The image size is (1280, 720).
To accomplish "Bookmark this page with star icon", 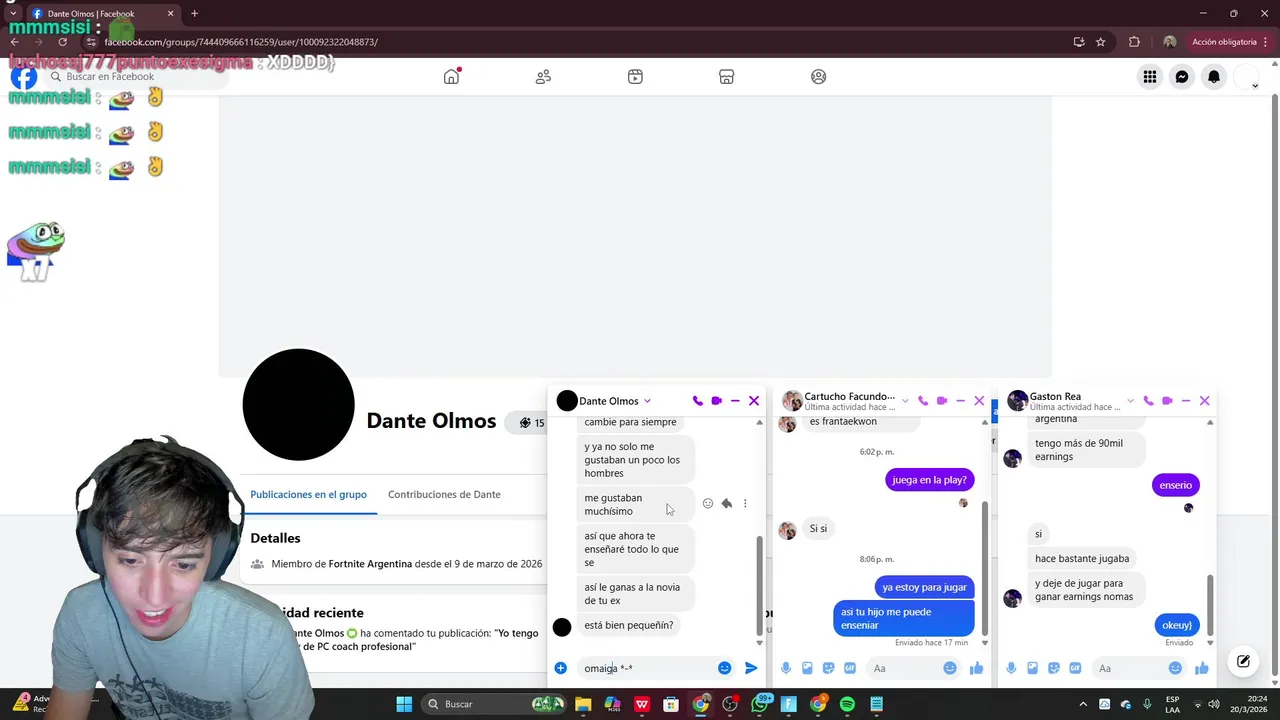I will (x=1101, y=42).
